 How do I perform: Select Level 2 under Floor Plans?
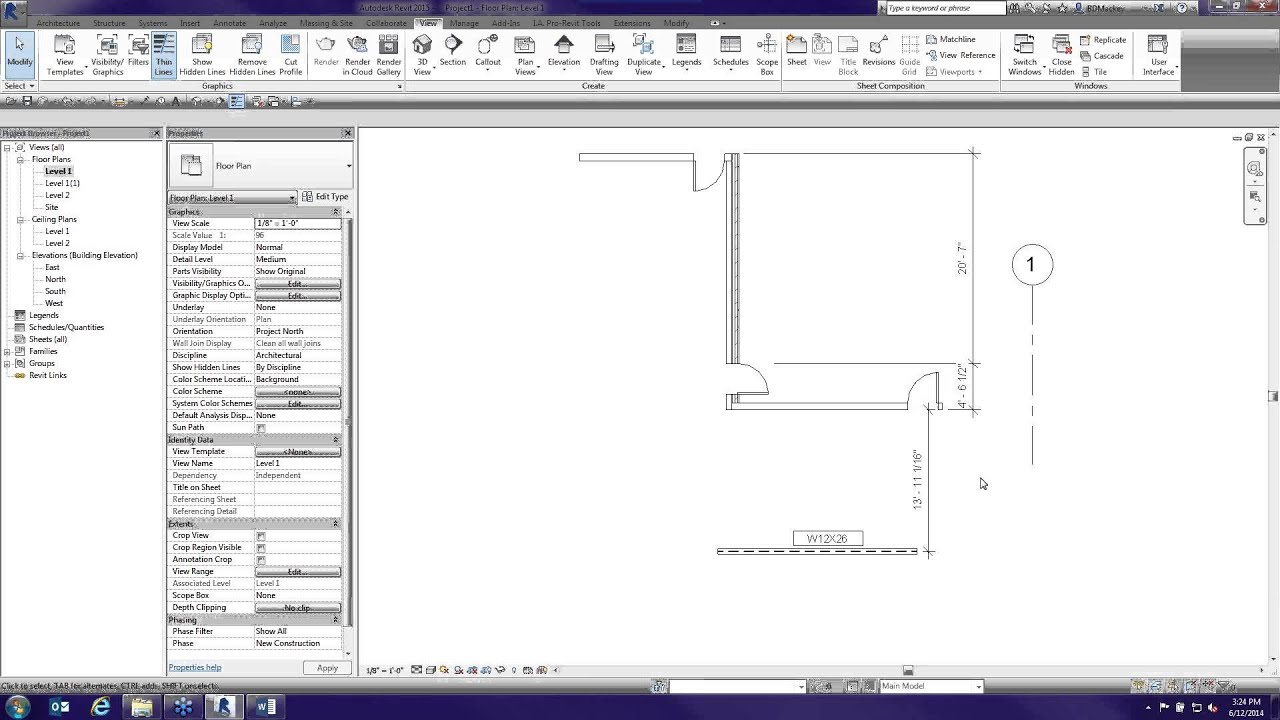tap(57, 195)
